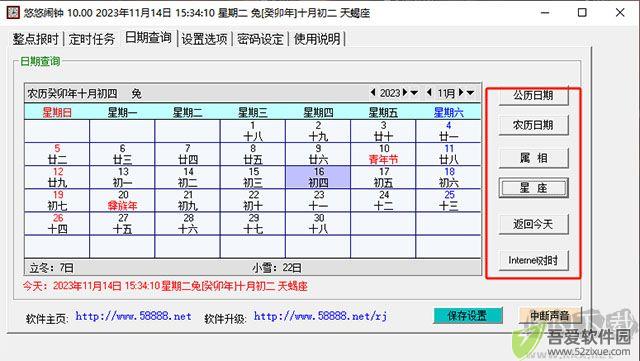
Task: Go to next month arrow after 11月
Action: click(x=461, y=93)
